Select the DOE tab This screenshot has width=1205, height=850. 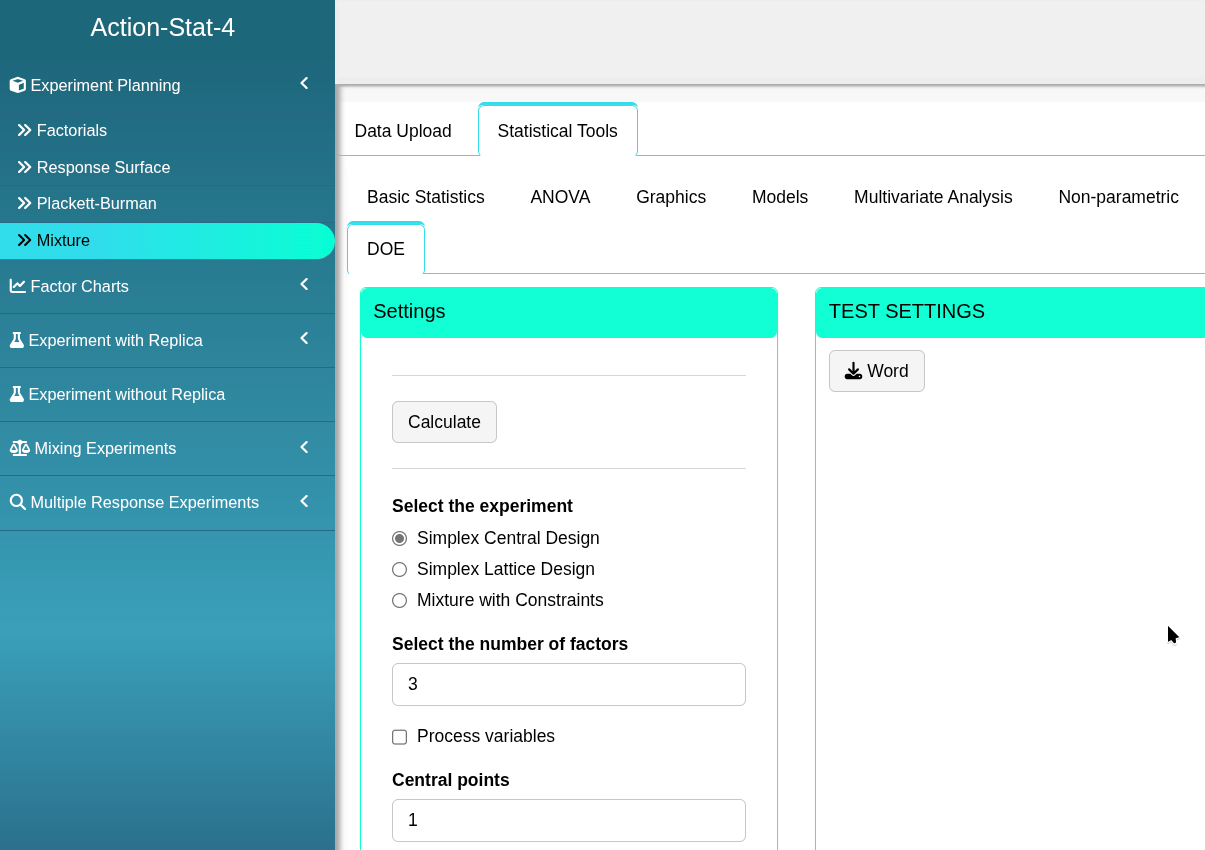pyautogui.click(x=386, y=248)
